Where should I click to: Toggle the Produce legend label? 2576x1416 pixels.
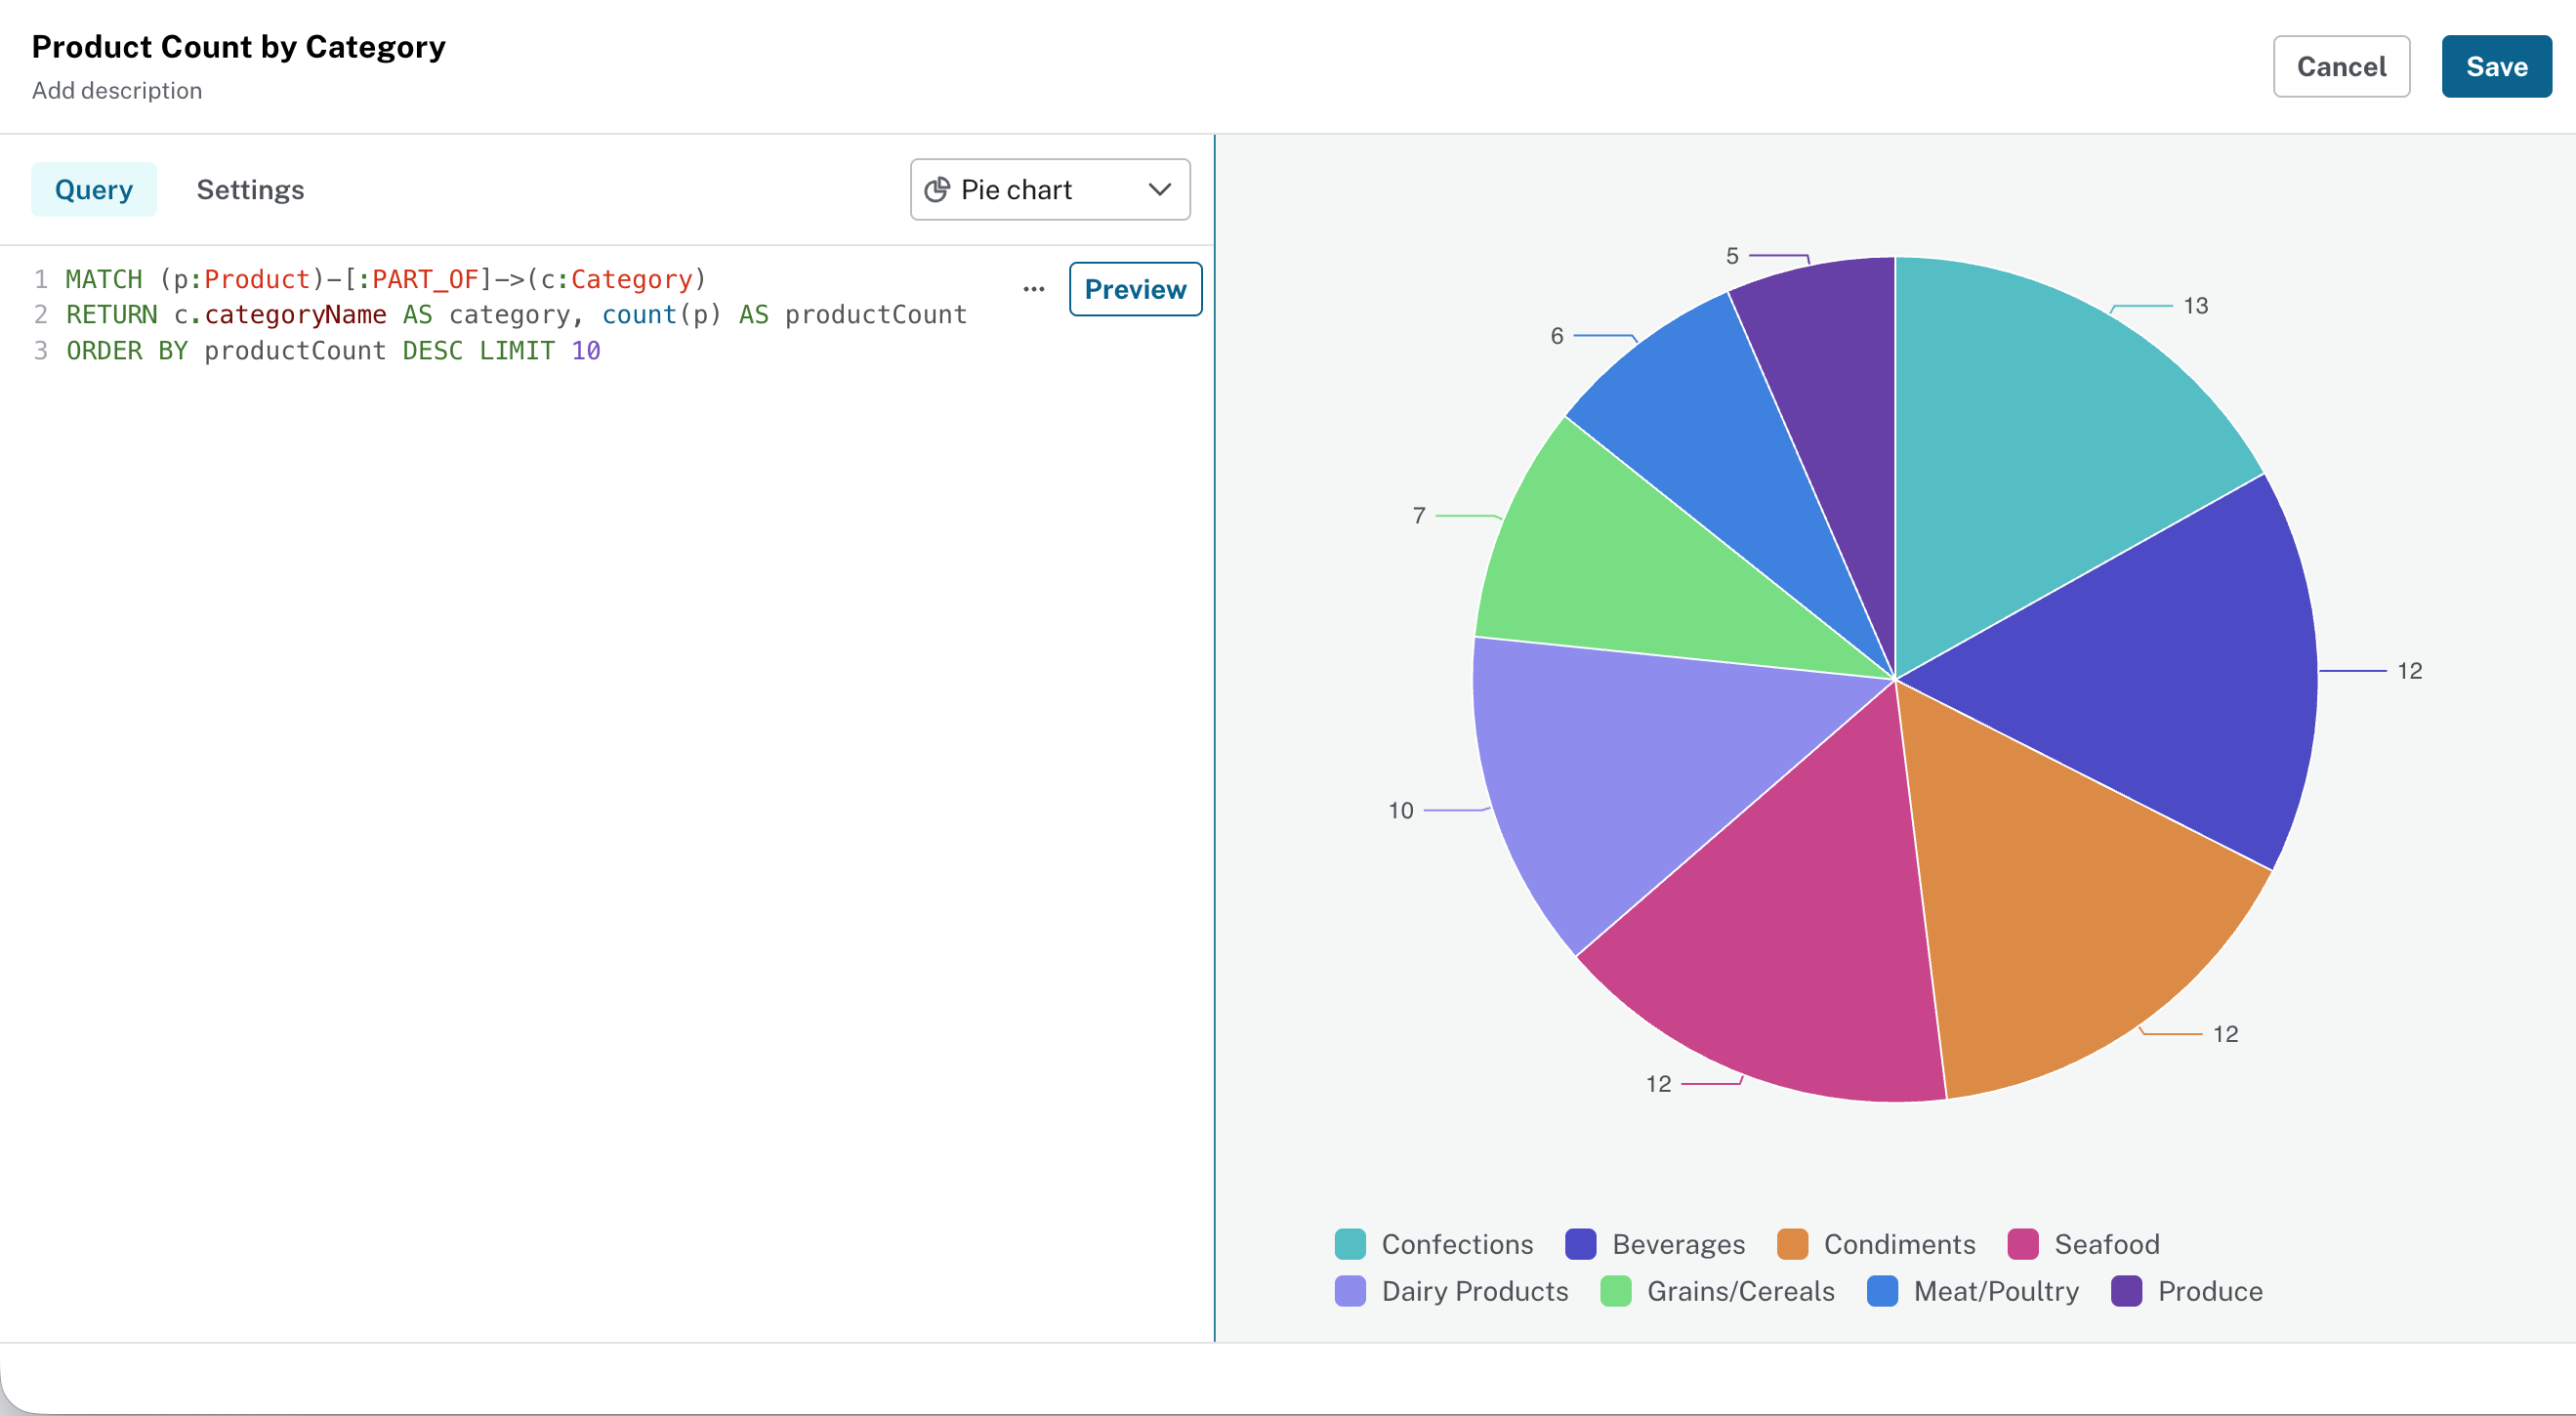point(2210,1291)
